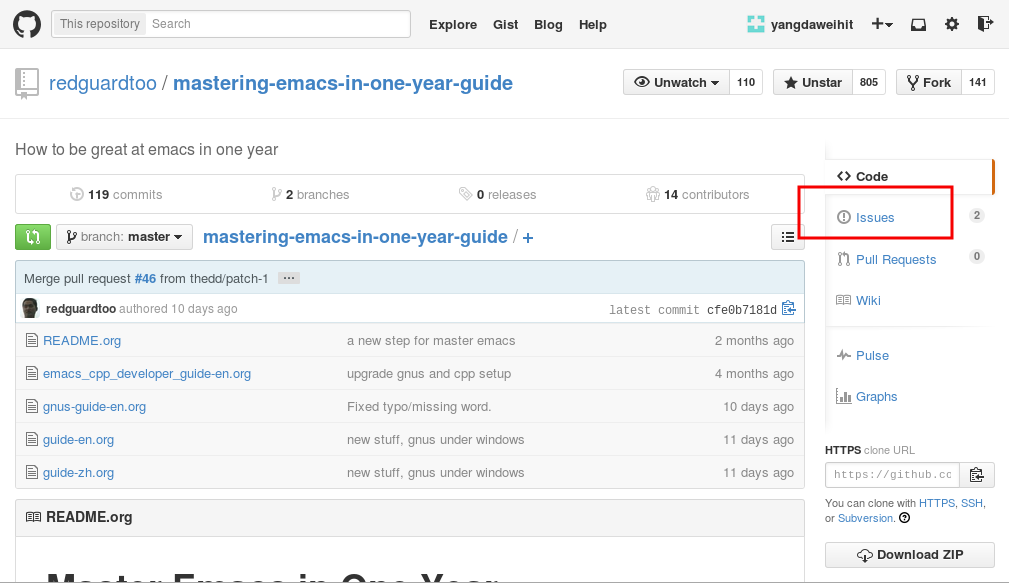Click the Gist nav link
Screen dimensions: 1009x583
(x=506, y=24)
